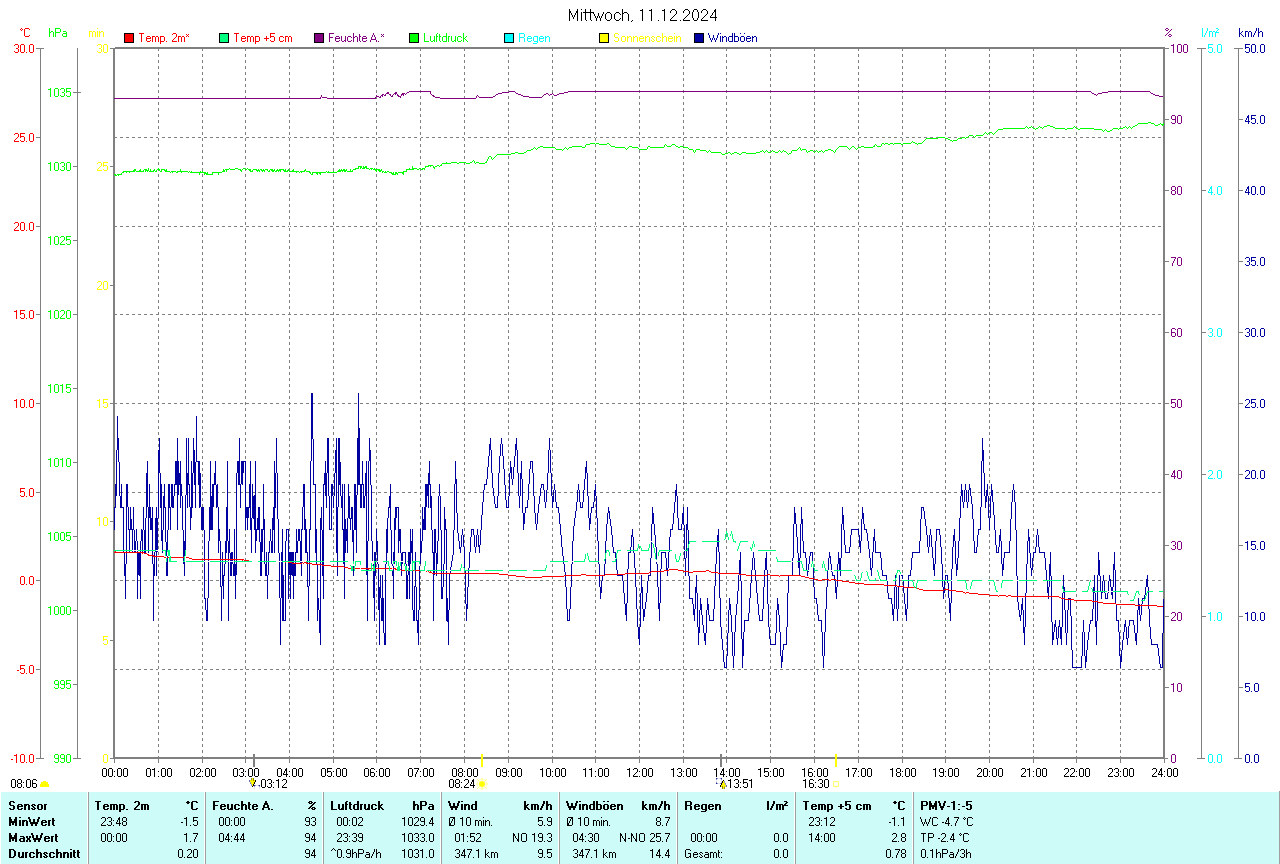Click the Temp. 2m column header in the table
Screen dimensions: 1280x864
122,806
